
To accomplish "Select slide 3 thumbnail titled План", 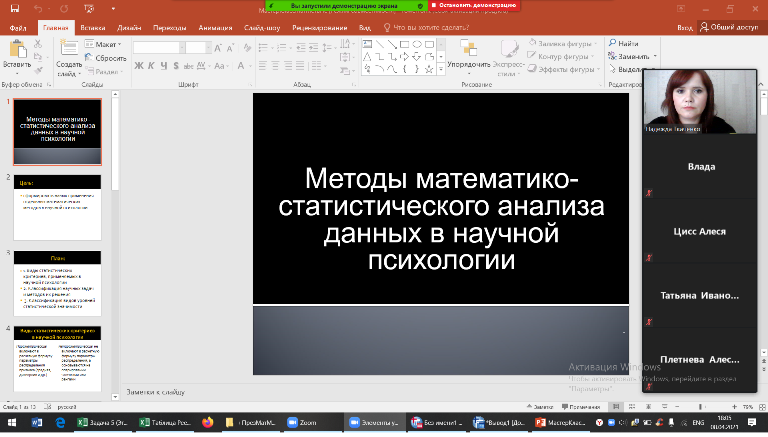I will click(57, 282).
